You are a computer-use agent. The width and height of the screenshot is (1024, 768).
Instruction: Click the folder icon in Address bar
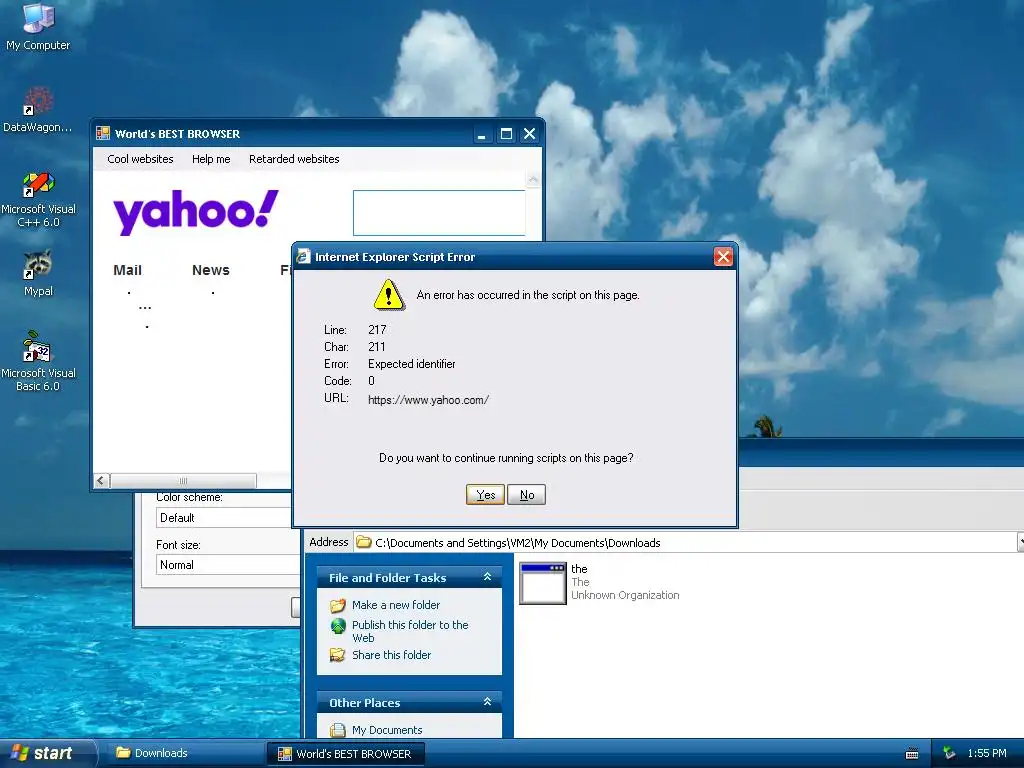[x=364, y=542]
